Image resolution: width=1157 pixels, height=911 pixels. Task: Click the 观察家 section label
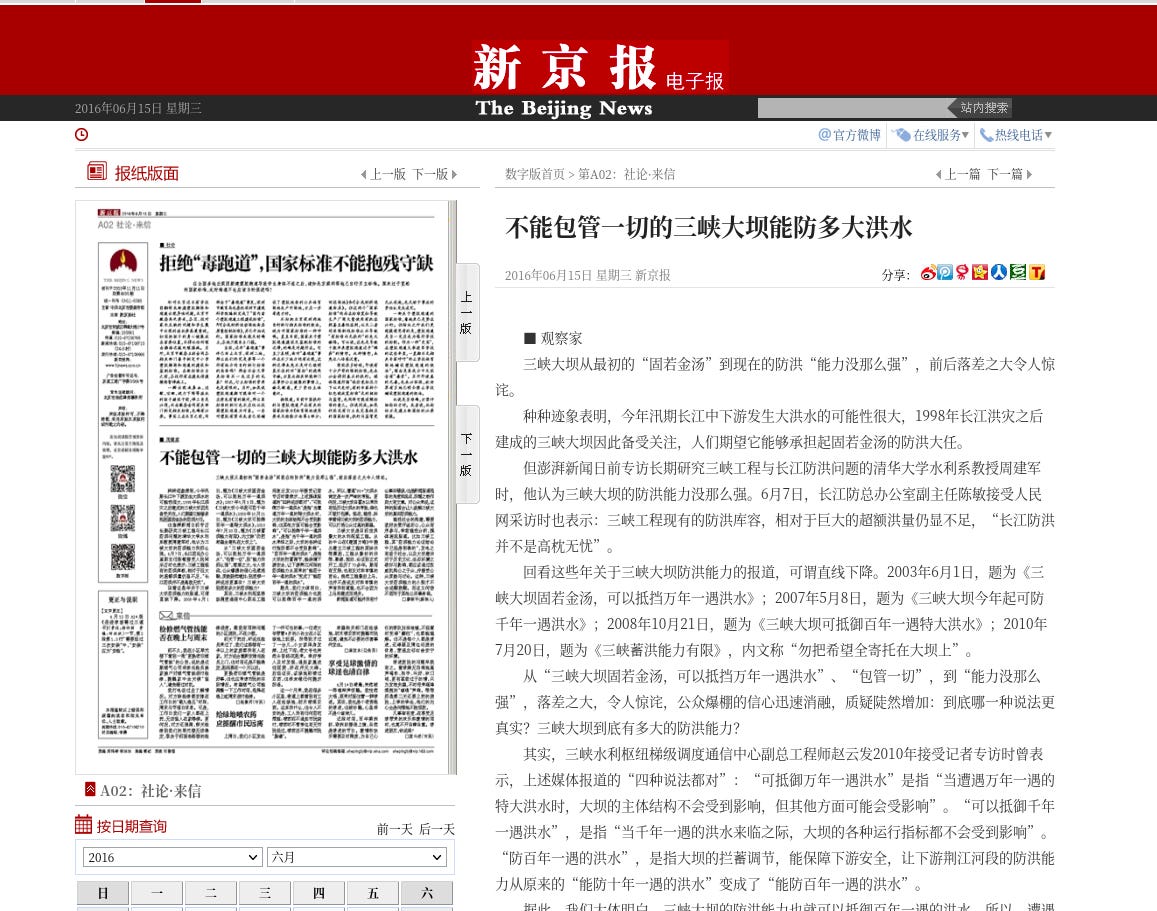pos(553,339)
